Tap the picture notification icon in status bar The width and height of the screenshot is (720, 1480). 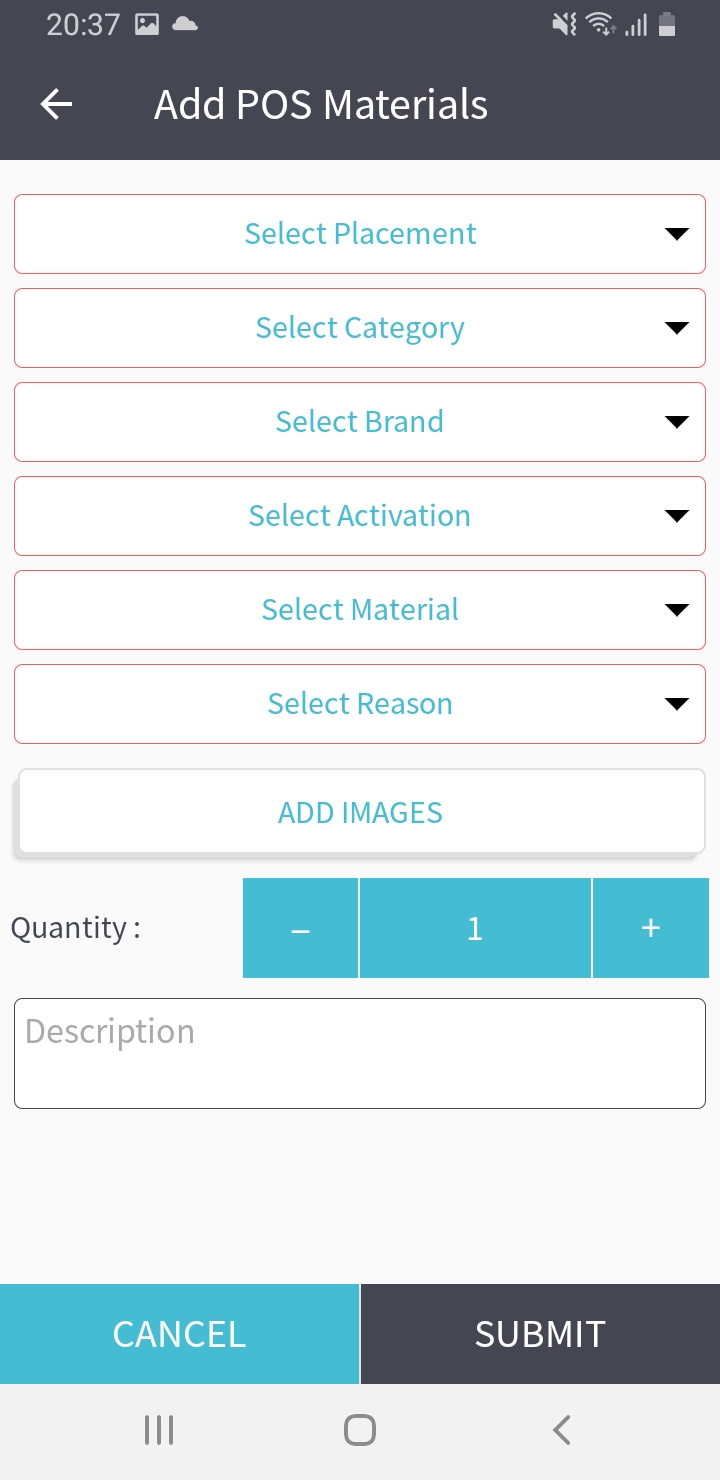coord(147,25)
